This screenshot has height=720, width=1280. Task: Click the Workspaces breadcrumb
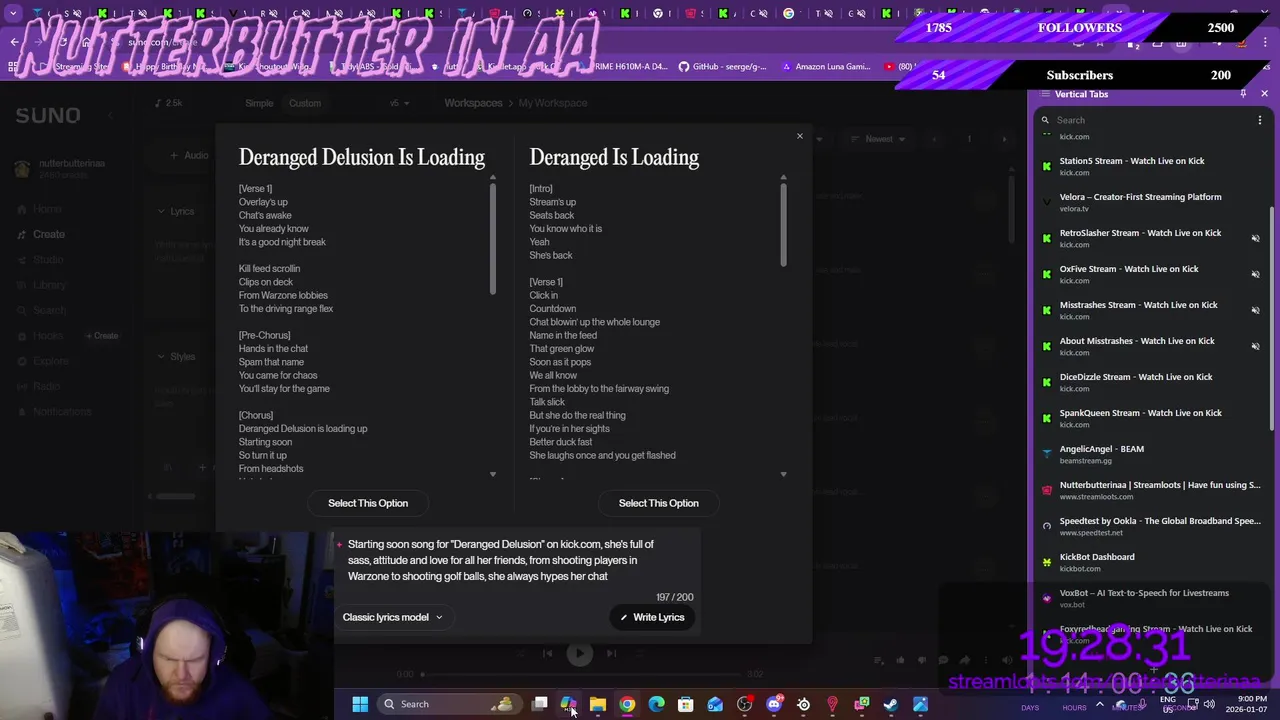(473, 103)
